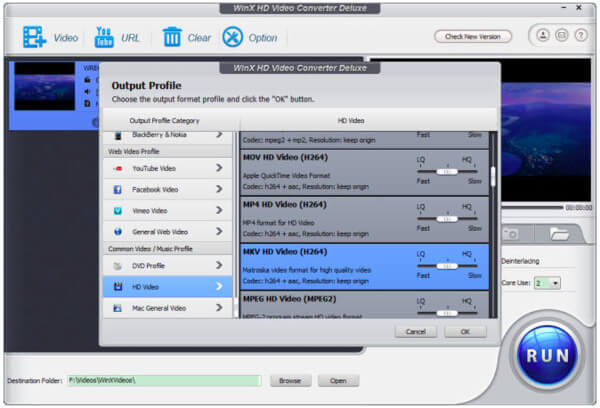Expand the BlackBerry & Nokia chevron arrow
Viewport: 600px width, 408px height.
coord(219,134)
